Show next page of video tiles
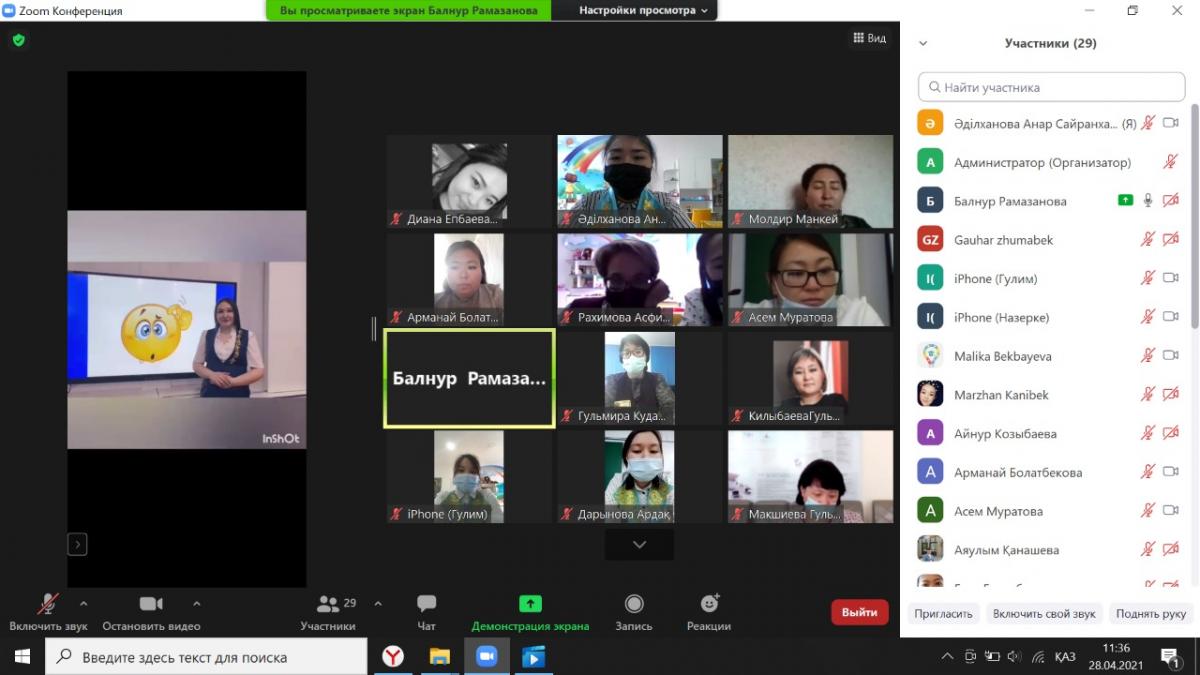The width and height of the screenshot is (1200, 675). (639, 545)
